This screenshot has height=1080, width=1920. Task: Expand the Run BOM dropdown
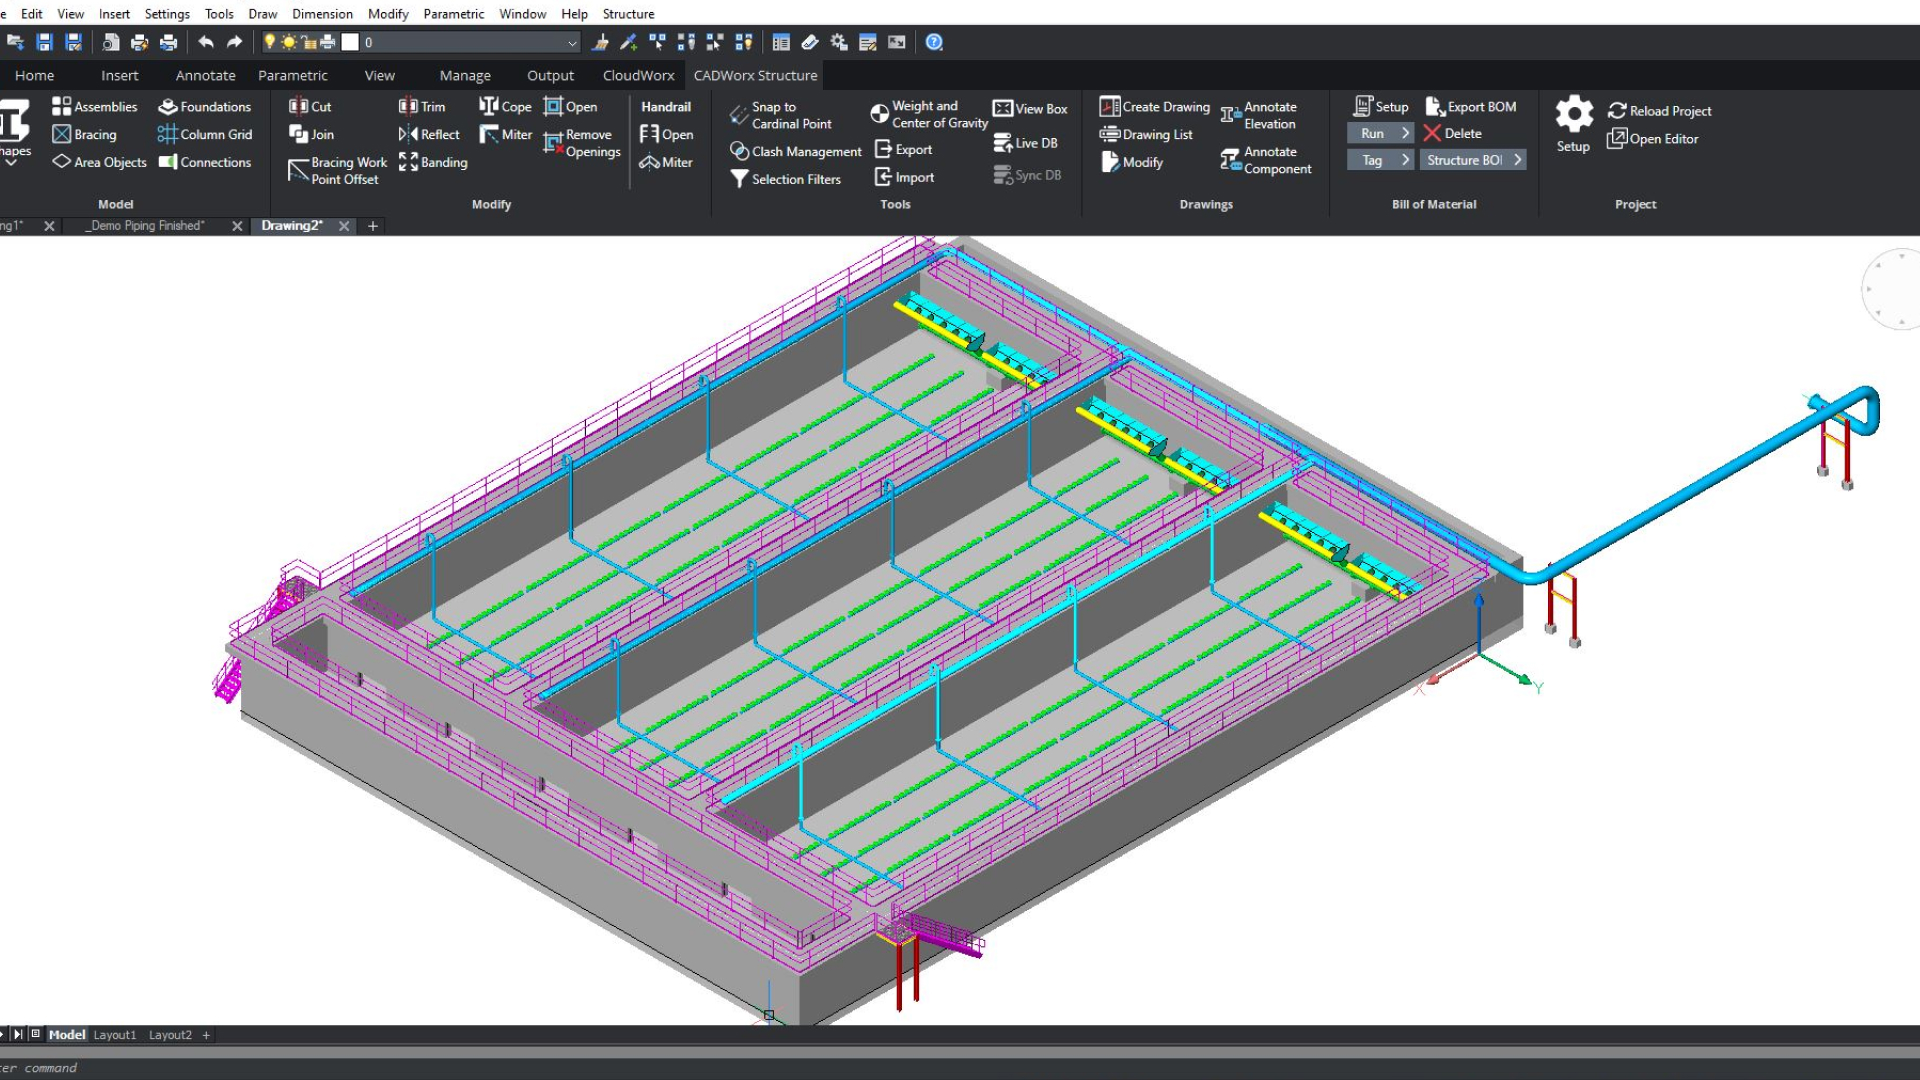[x=1405, y=133]
